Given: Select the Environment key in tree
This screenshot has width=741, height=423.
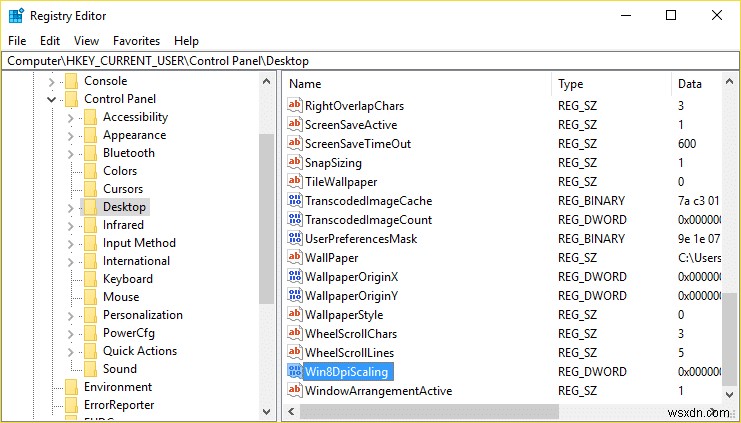Looking at the screenshot, I should coord(118,387).
